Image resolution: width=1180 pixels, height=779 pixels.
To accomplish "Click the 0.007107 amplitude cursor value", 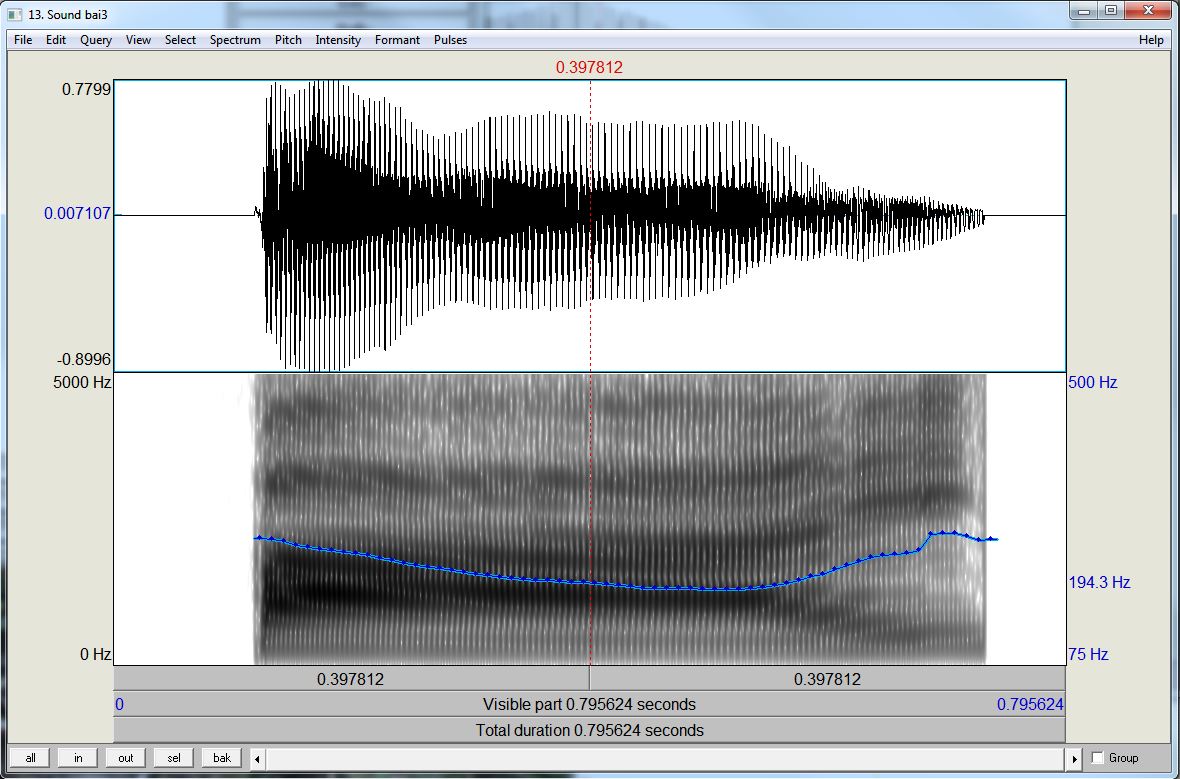I will (77, 214).
